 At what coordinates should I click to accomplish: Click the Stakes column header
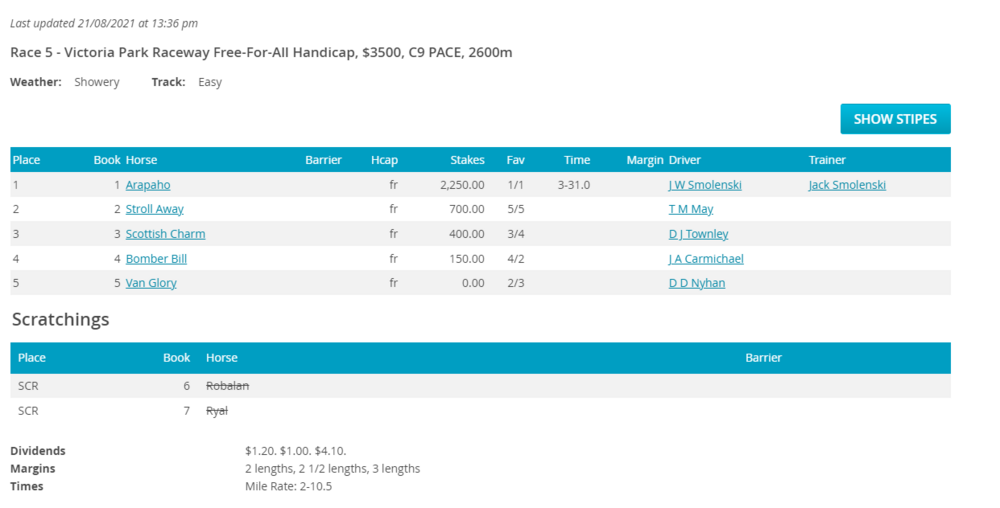[x=467, y=160]
